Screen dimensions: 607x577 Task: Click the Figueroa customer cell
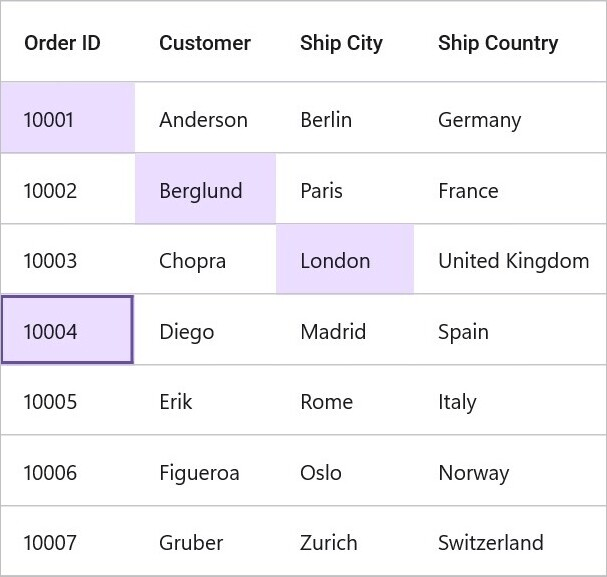point(206,470)
